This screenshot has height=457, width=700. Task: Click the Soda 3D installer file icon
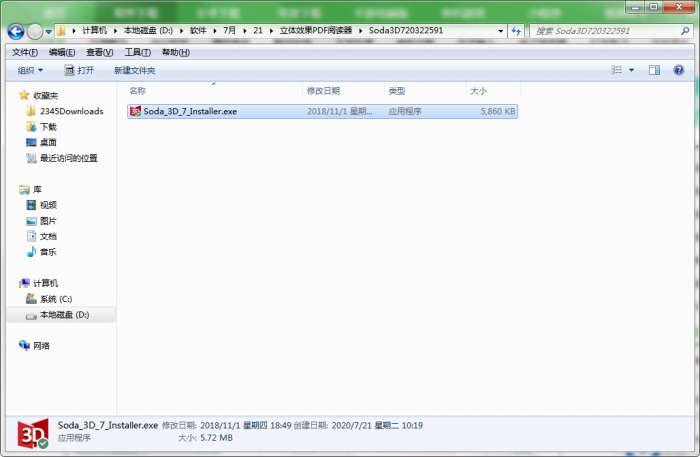click(x=135, y=111)
